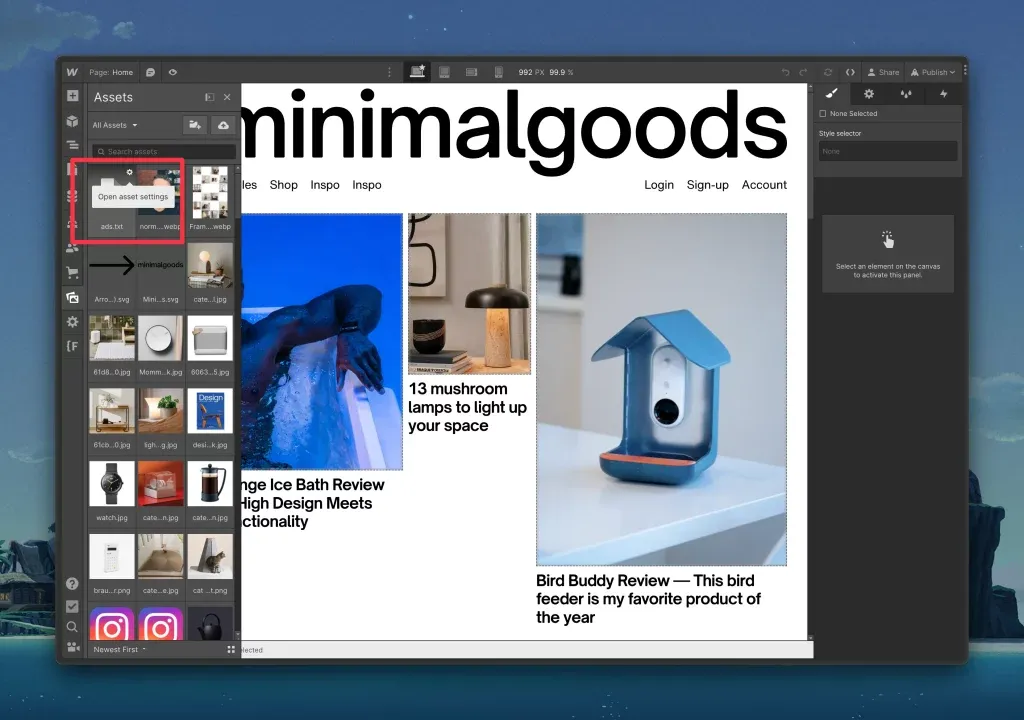Open the code export brackets icon
The width and height of the screenshot is (1024, 720).
[x=850, y=73]
